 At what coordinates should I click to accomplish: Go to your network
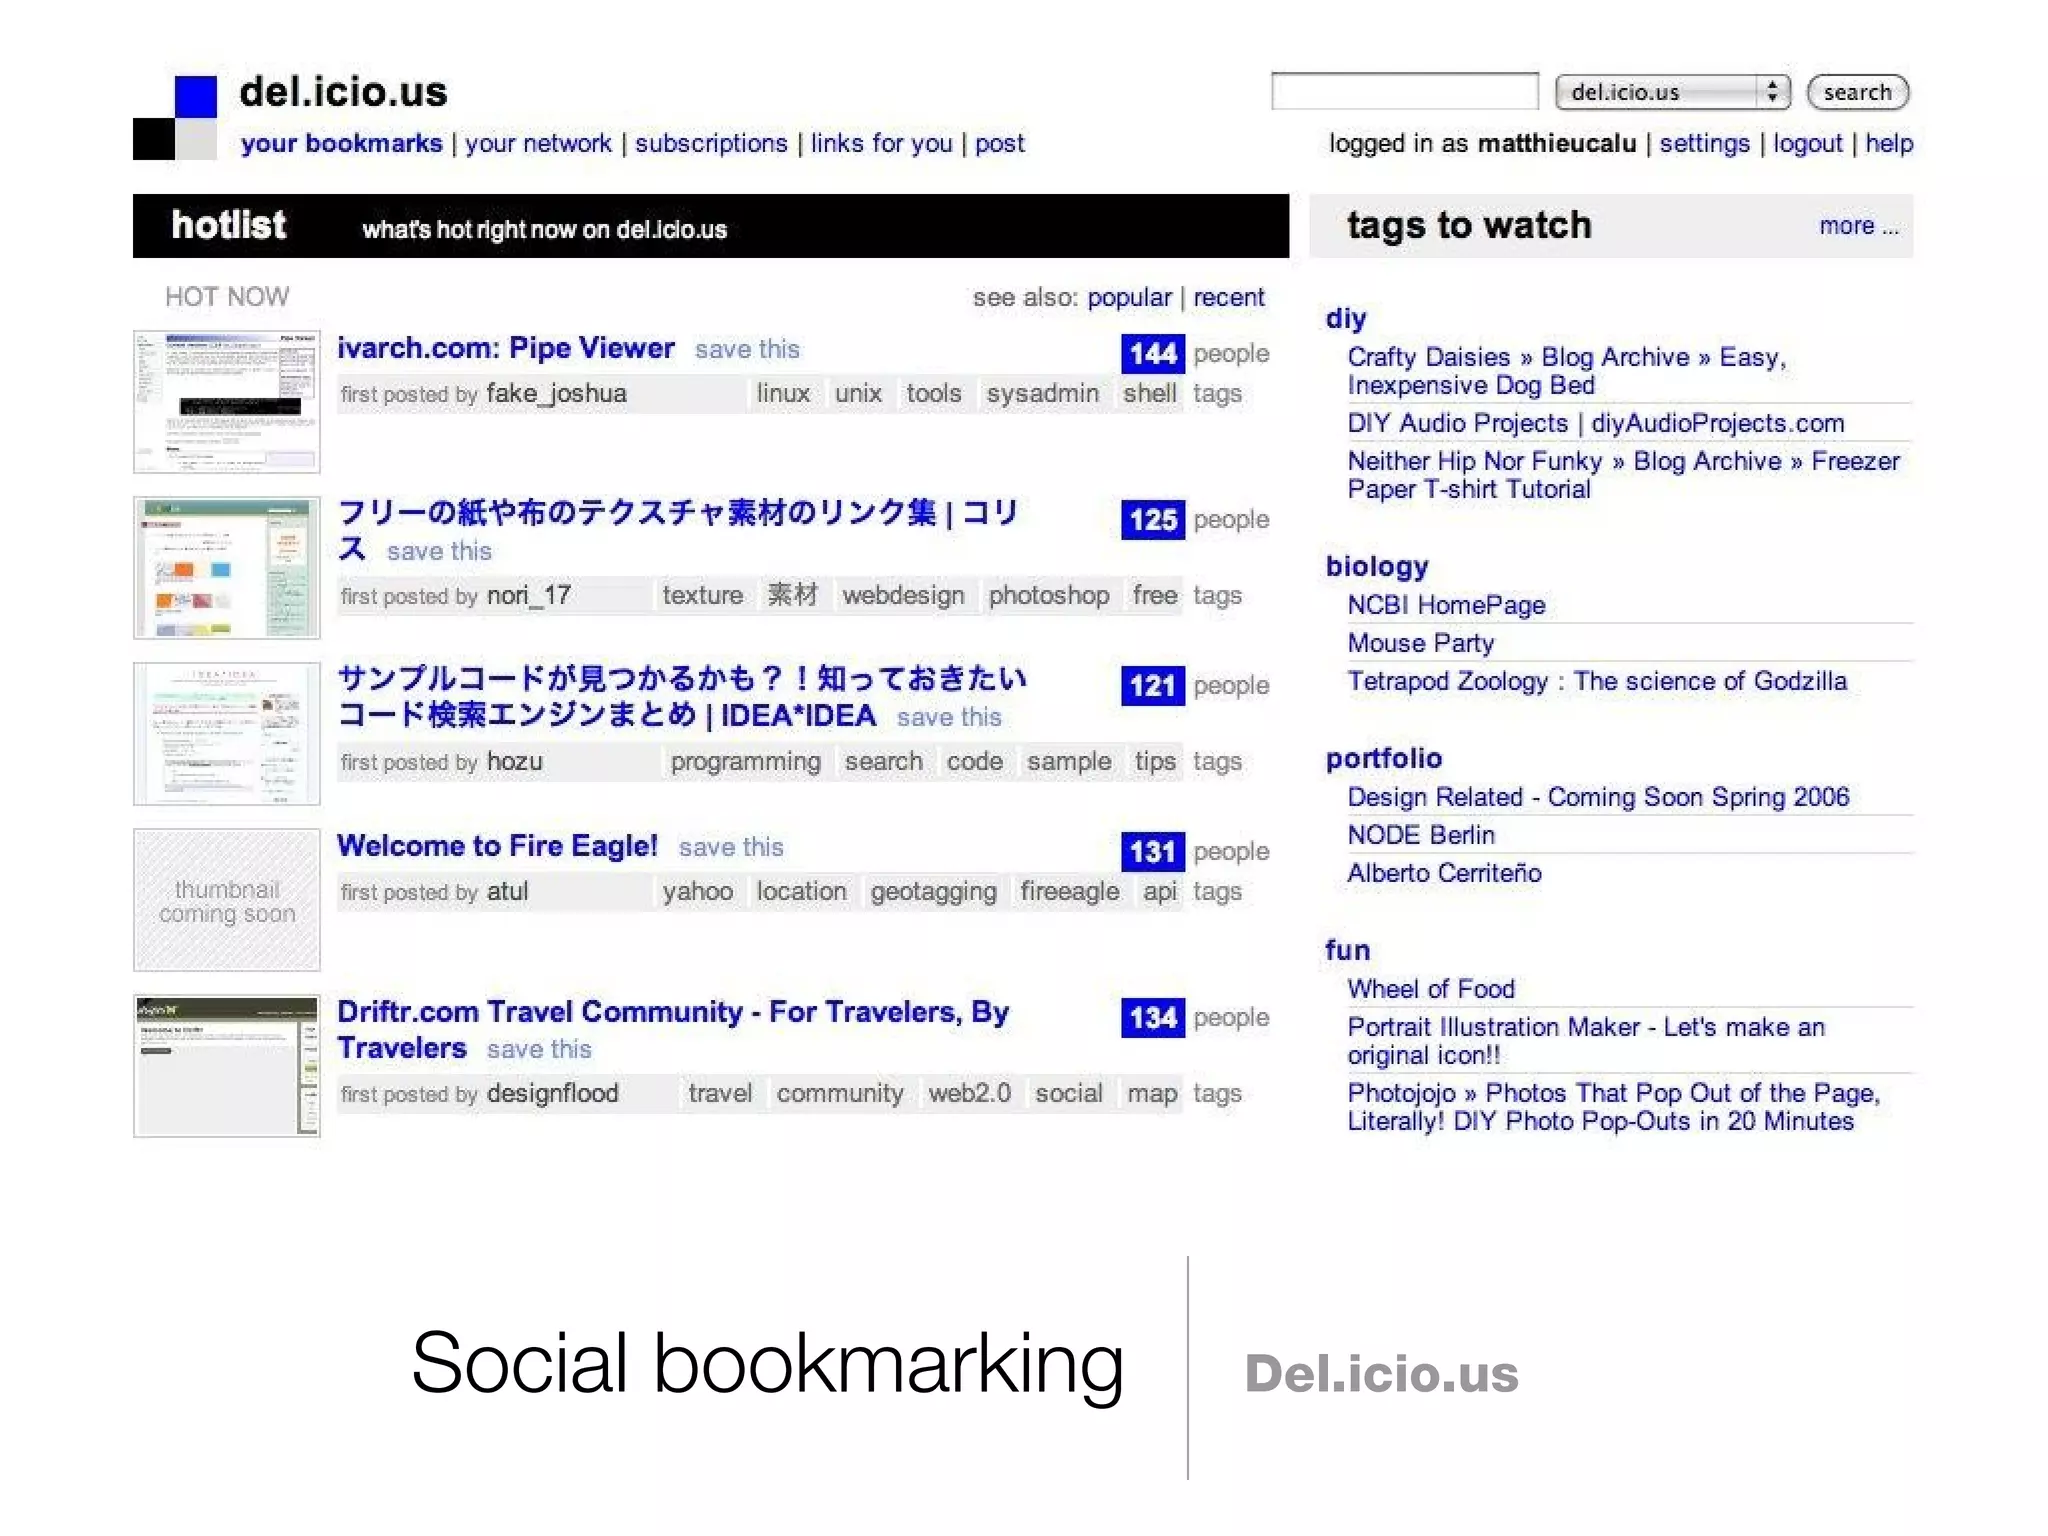pos(538,143)
